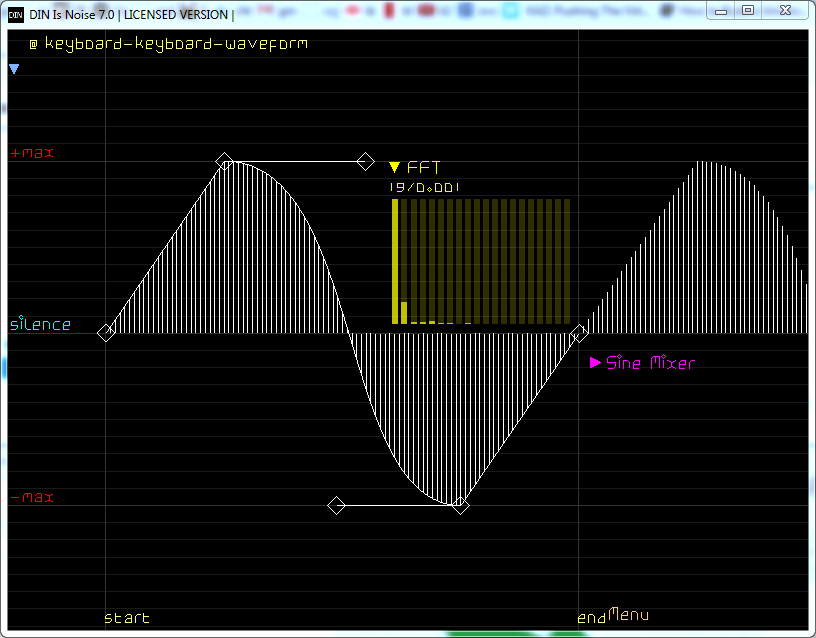Screen dimensions: 816x638
Task: Select the diamond vertex at the negative trough
Action: [459, 505]
